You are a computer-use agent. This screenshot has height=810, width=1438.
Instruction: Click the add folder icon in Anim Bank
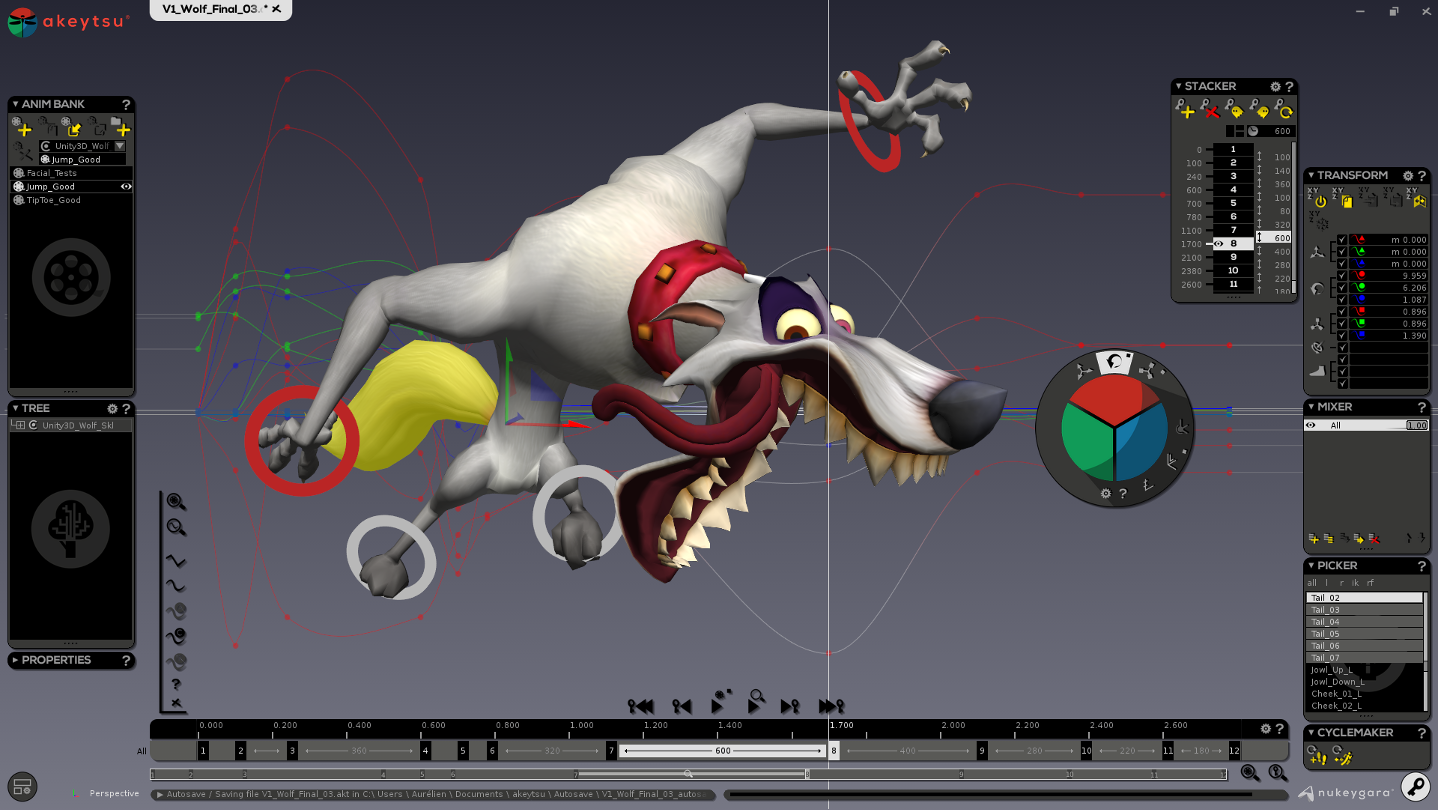click(121, 127)
